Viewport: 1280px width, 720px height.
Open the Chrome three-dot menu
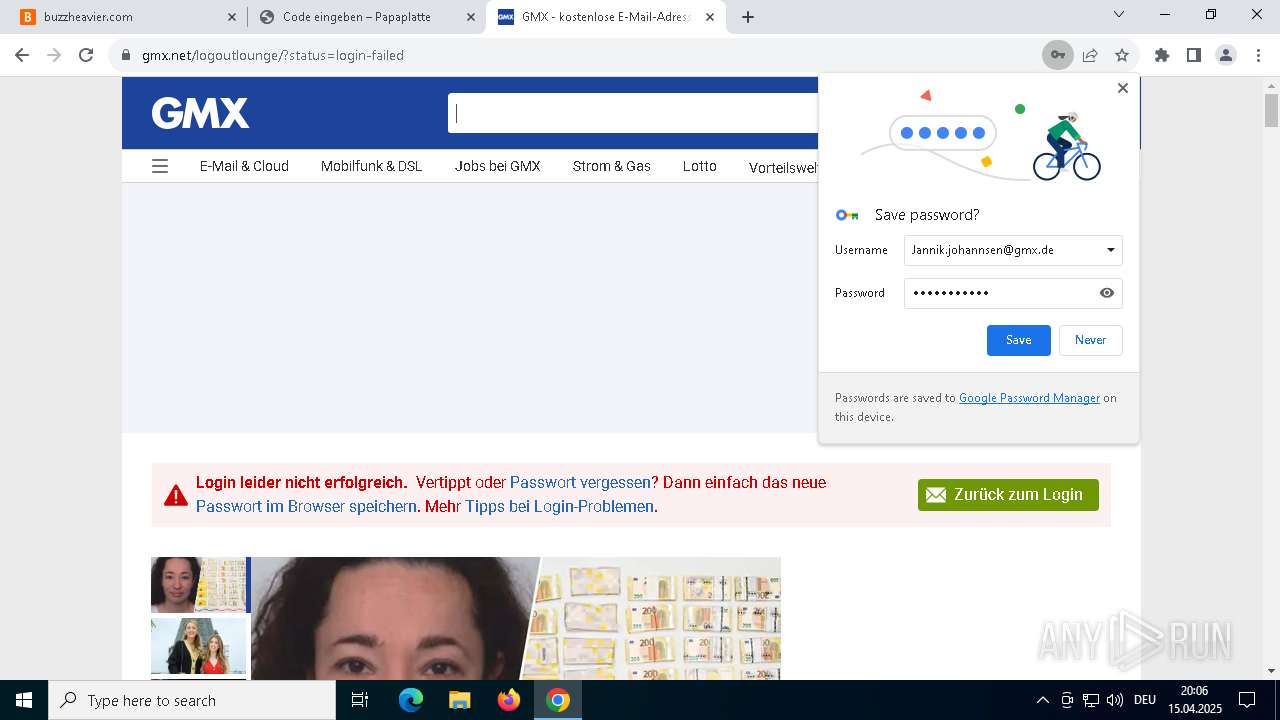(x=1258, y=55)
